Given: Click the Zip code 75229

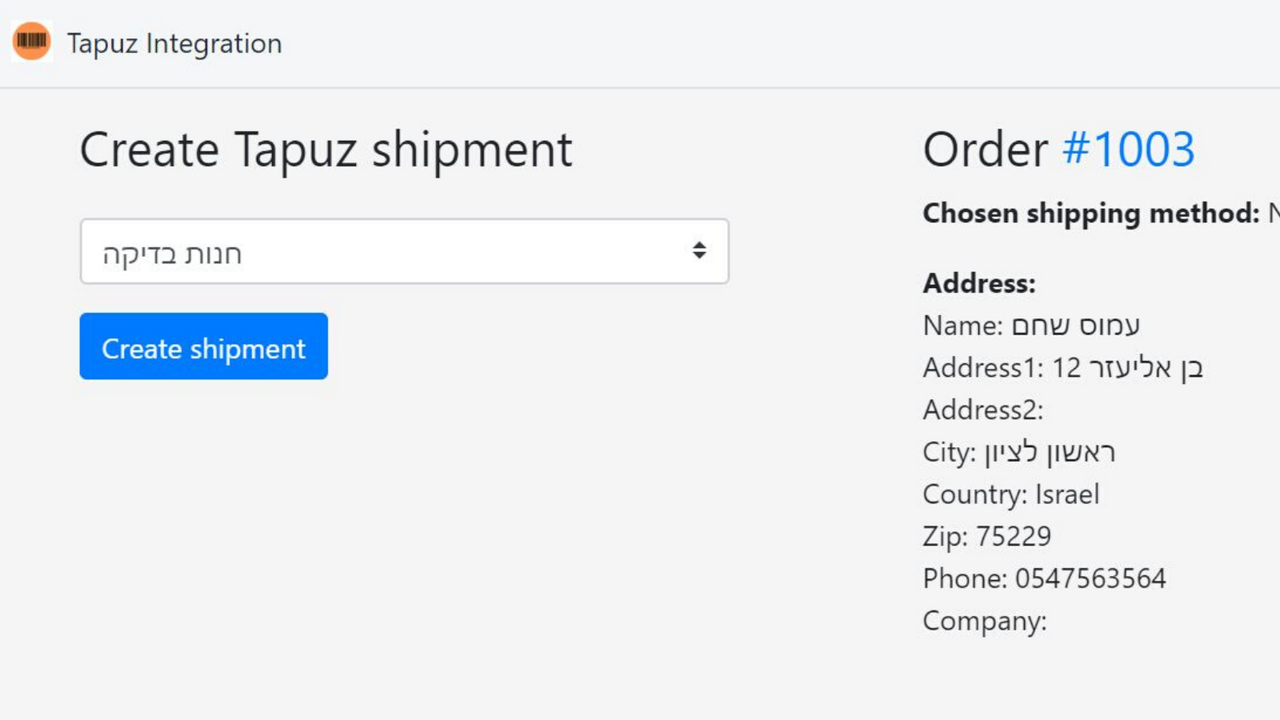Looking at the screenshot, I should pyautogui.click(x=987, y=536).
